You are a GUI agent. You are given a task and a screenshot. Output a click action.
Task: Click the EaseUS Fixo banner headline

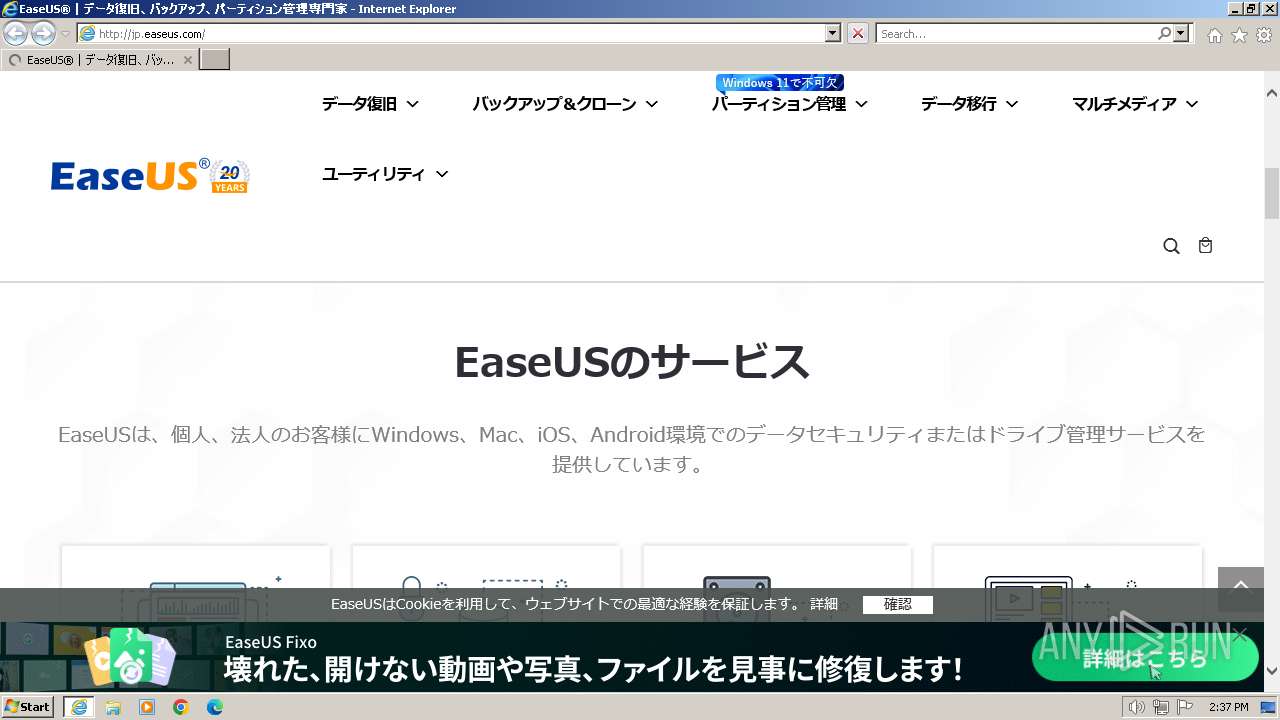593,669
